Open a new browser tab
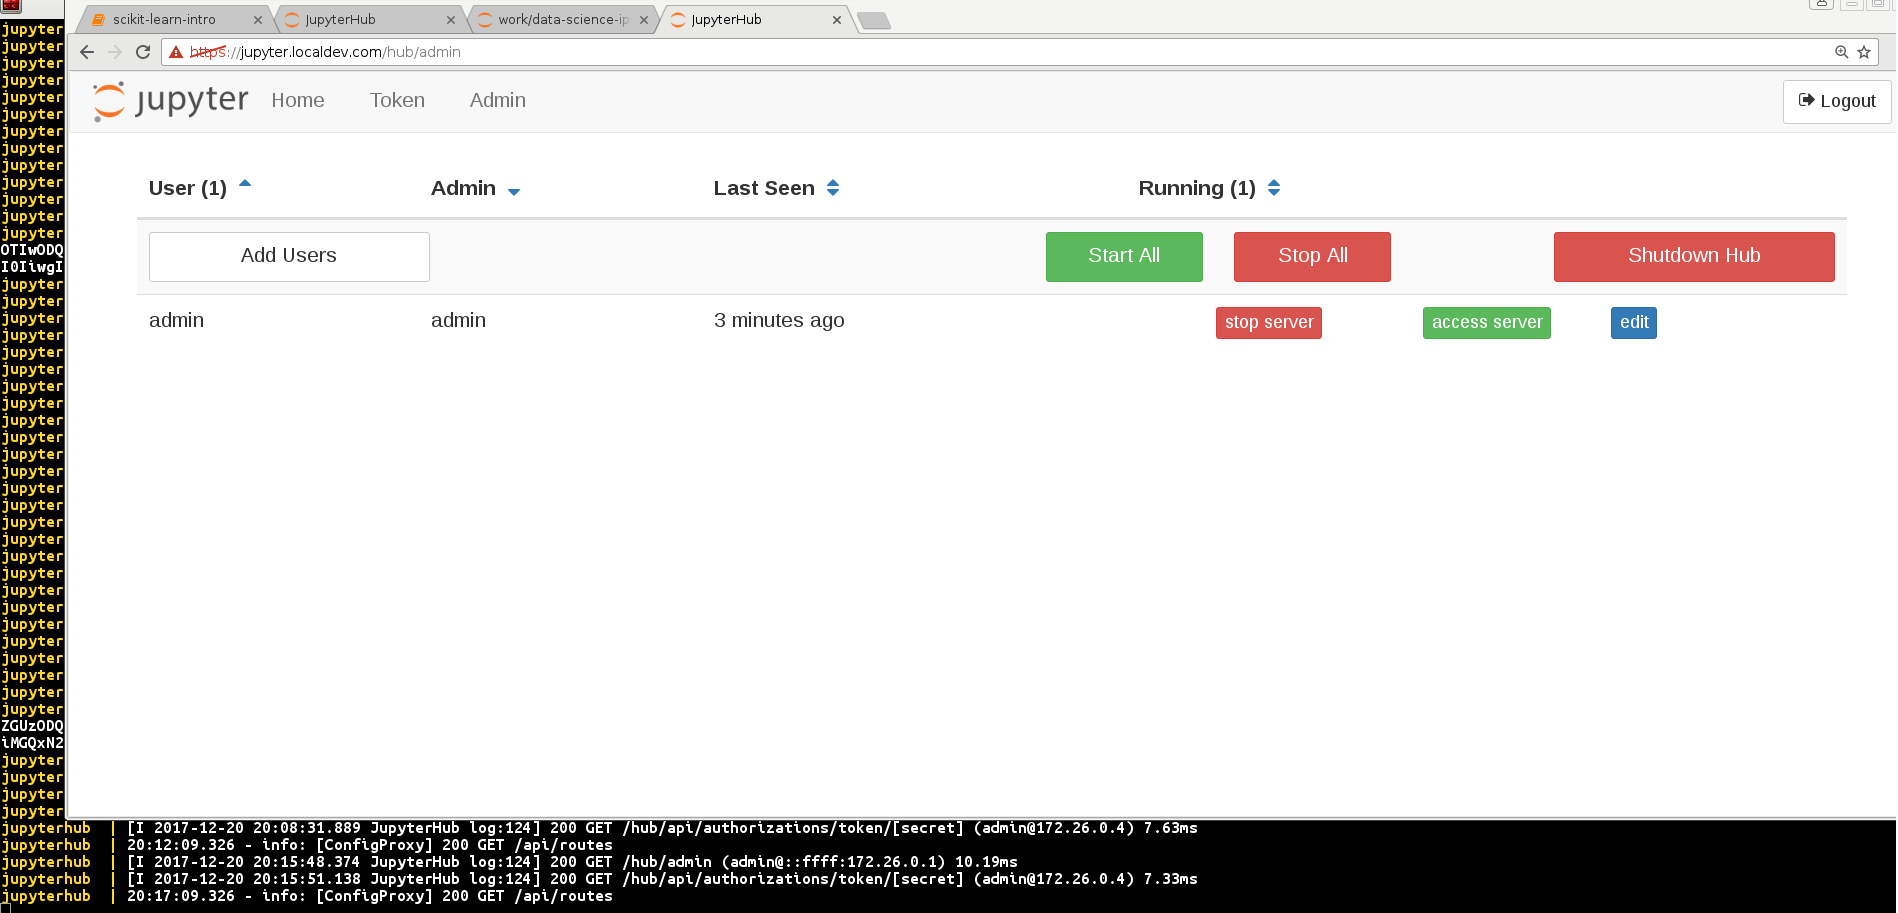The image size is (1898, 913). [874, 21]
